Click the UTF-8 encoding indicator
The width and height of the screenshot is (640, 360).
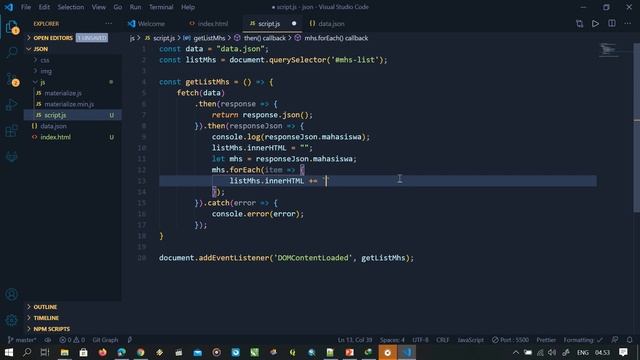point(420,340)
